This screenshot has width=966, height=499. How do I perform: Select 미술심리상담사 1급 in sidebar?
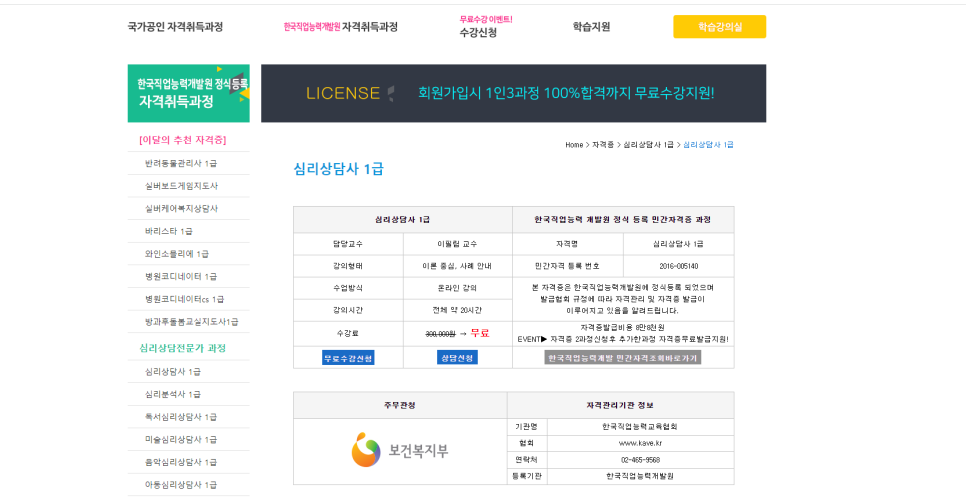pos(181,440)
